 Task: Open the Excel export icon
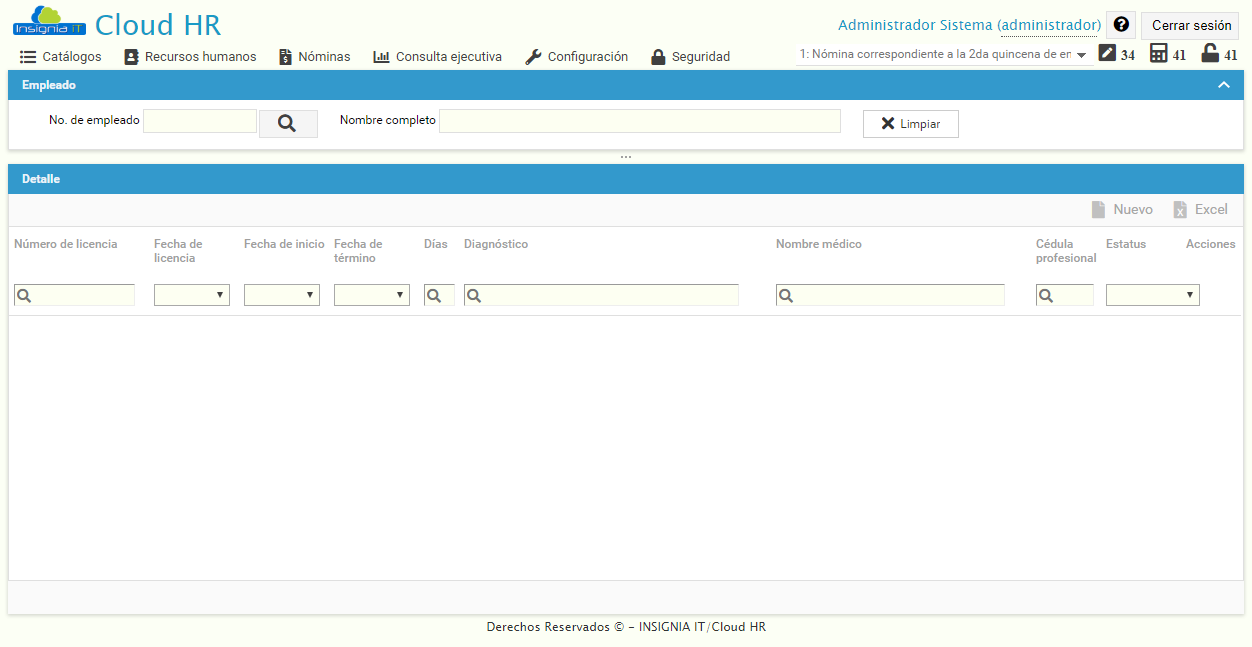[1180, 209]
